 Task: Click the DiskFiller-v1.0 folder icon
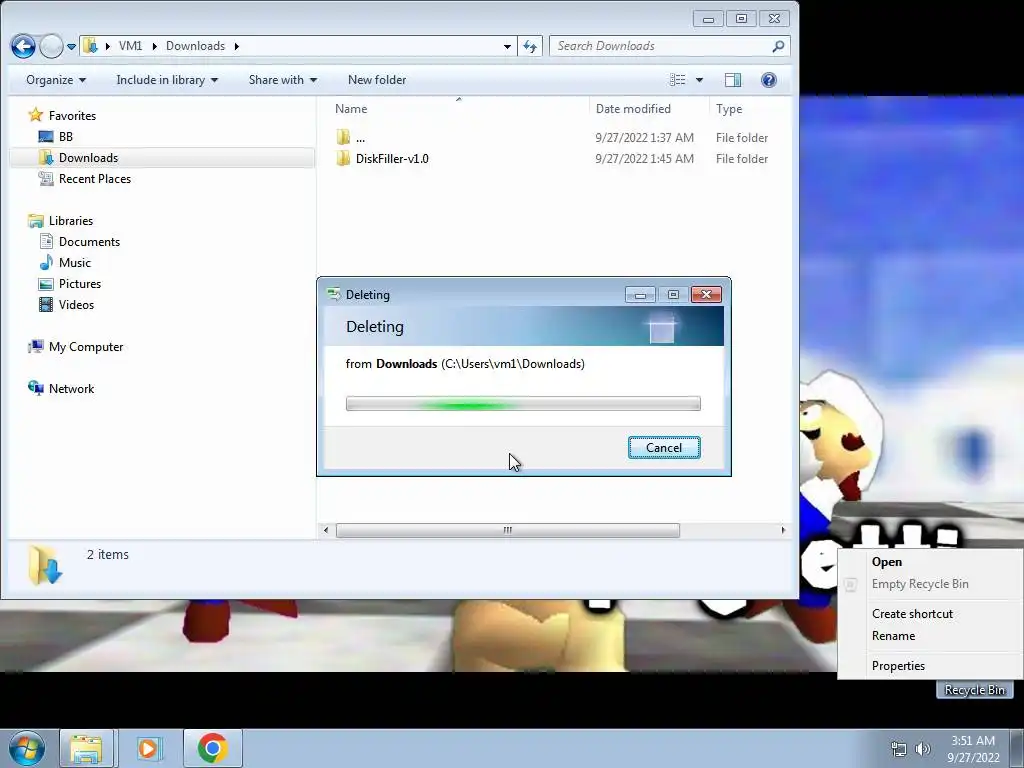click(343, 159)
